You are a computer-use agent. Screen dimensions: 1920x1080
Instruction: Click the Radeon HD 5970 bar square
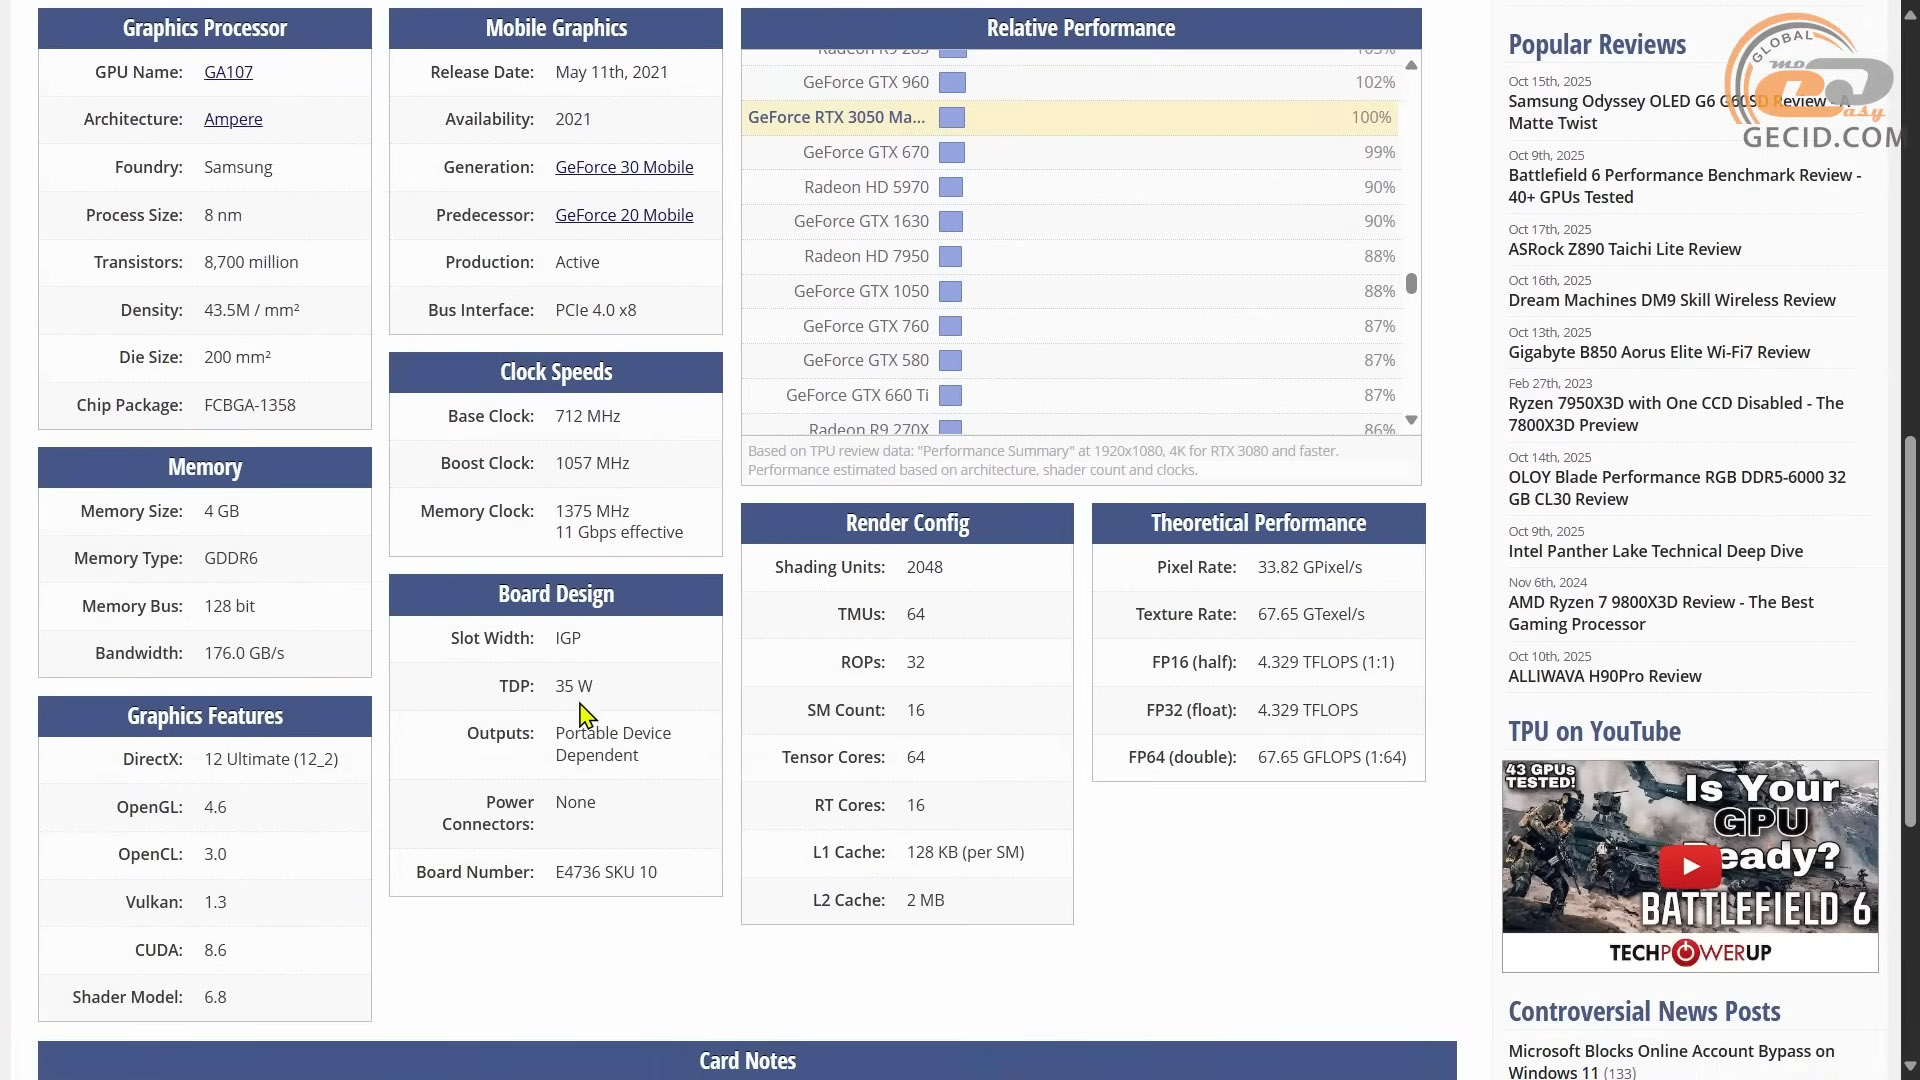951,187
